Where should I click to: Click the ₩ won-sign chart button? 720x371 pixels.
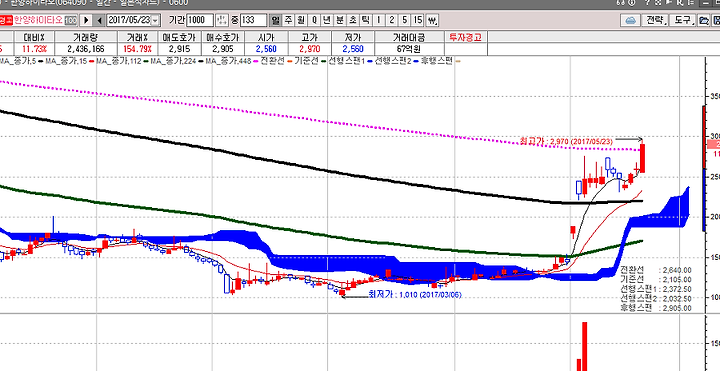432,21
